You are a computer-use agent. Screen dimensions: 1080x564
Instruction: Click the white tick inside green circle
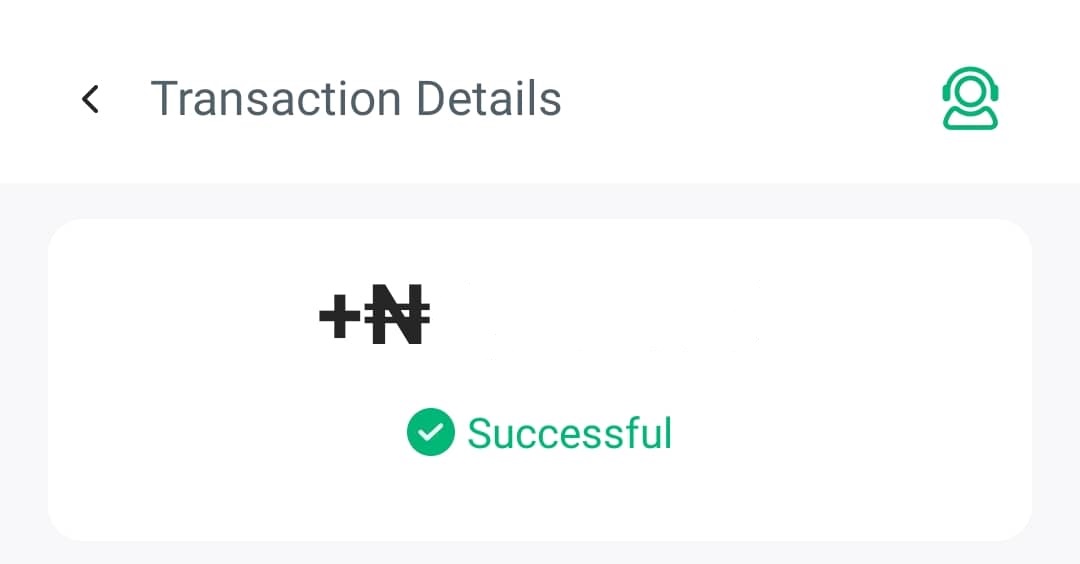click(430, 433)
